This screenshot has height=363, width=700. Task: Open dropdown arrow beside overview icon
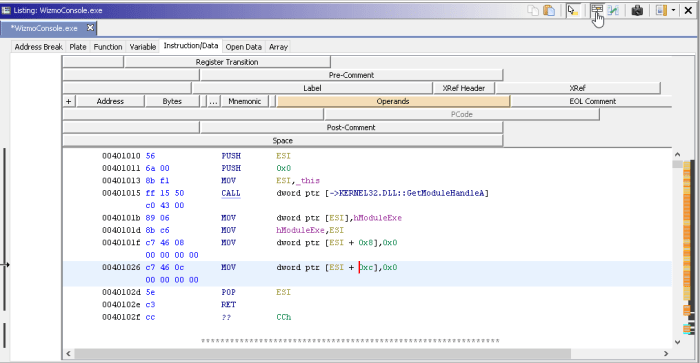point(673,10)
